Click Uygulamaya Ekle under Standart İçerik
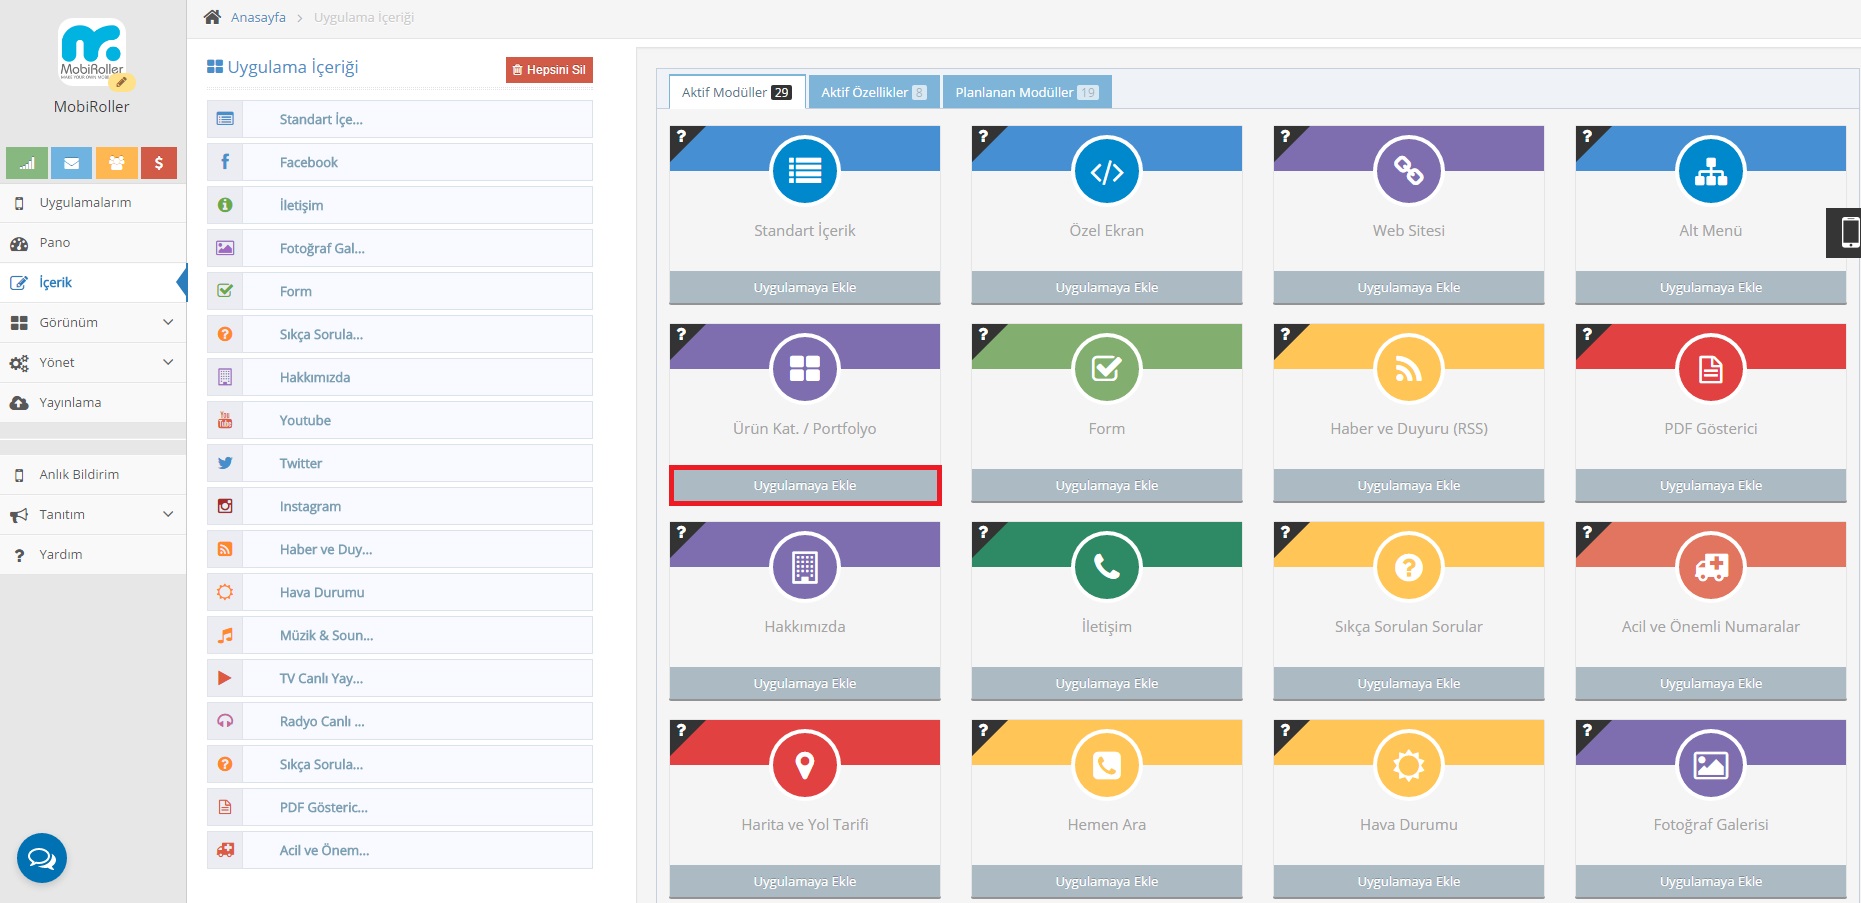The image size is (1861, 903). click(x=805, y=288)
